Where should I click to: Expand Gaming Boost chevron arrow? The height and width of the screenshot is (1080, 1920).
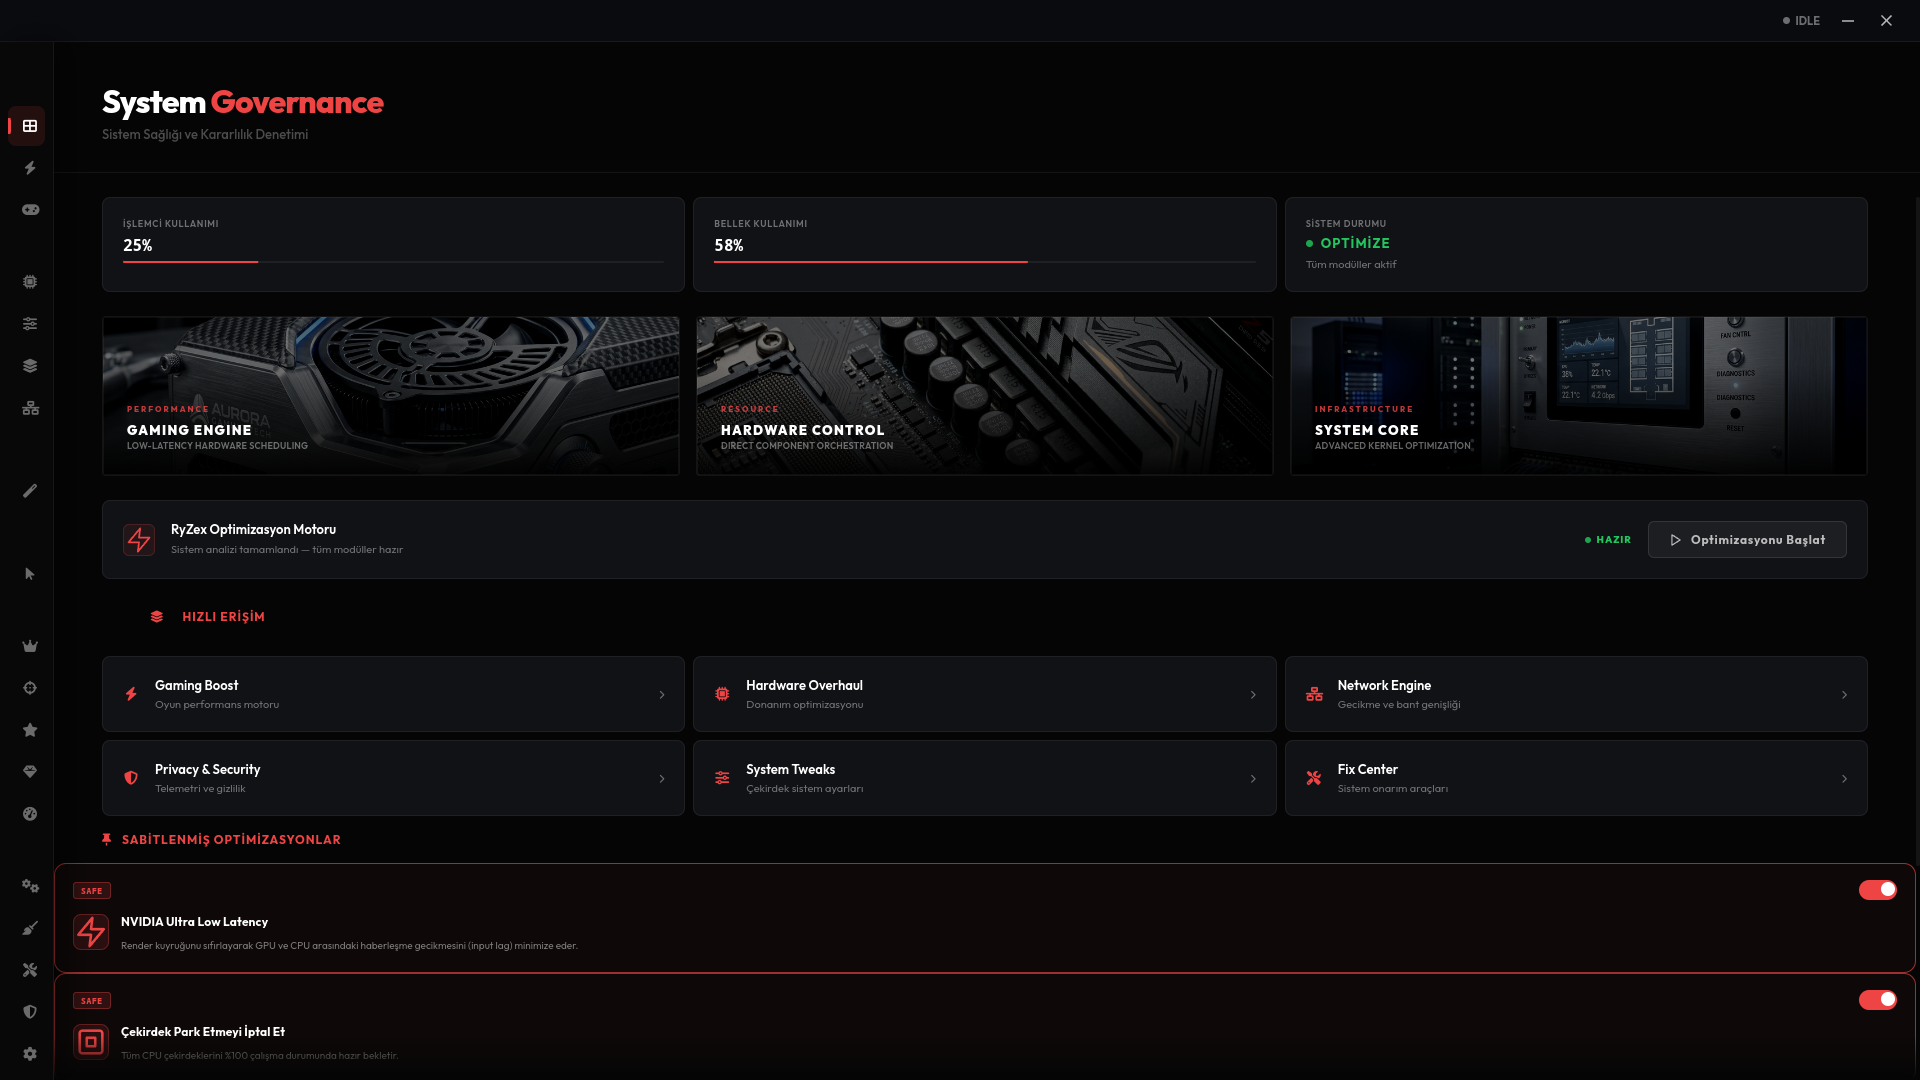[662, 695]
